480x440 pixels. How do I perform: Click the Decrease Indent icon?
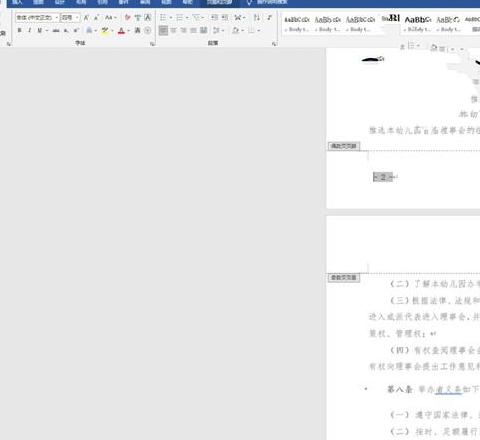pos(215,17)
